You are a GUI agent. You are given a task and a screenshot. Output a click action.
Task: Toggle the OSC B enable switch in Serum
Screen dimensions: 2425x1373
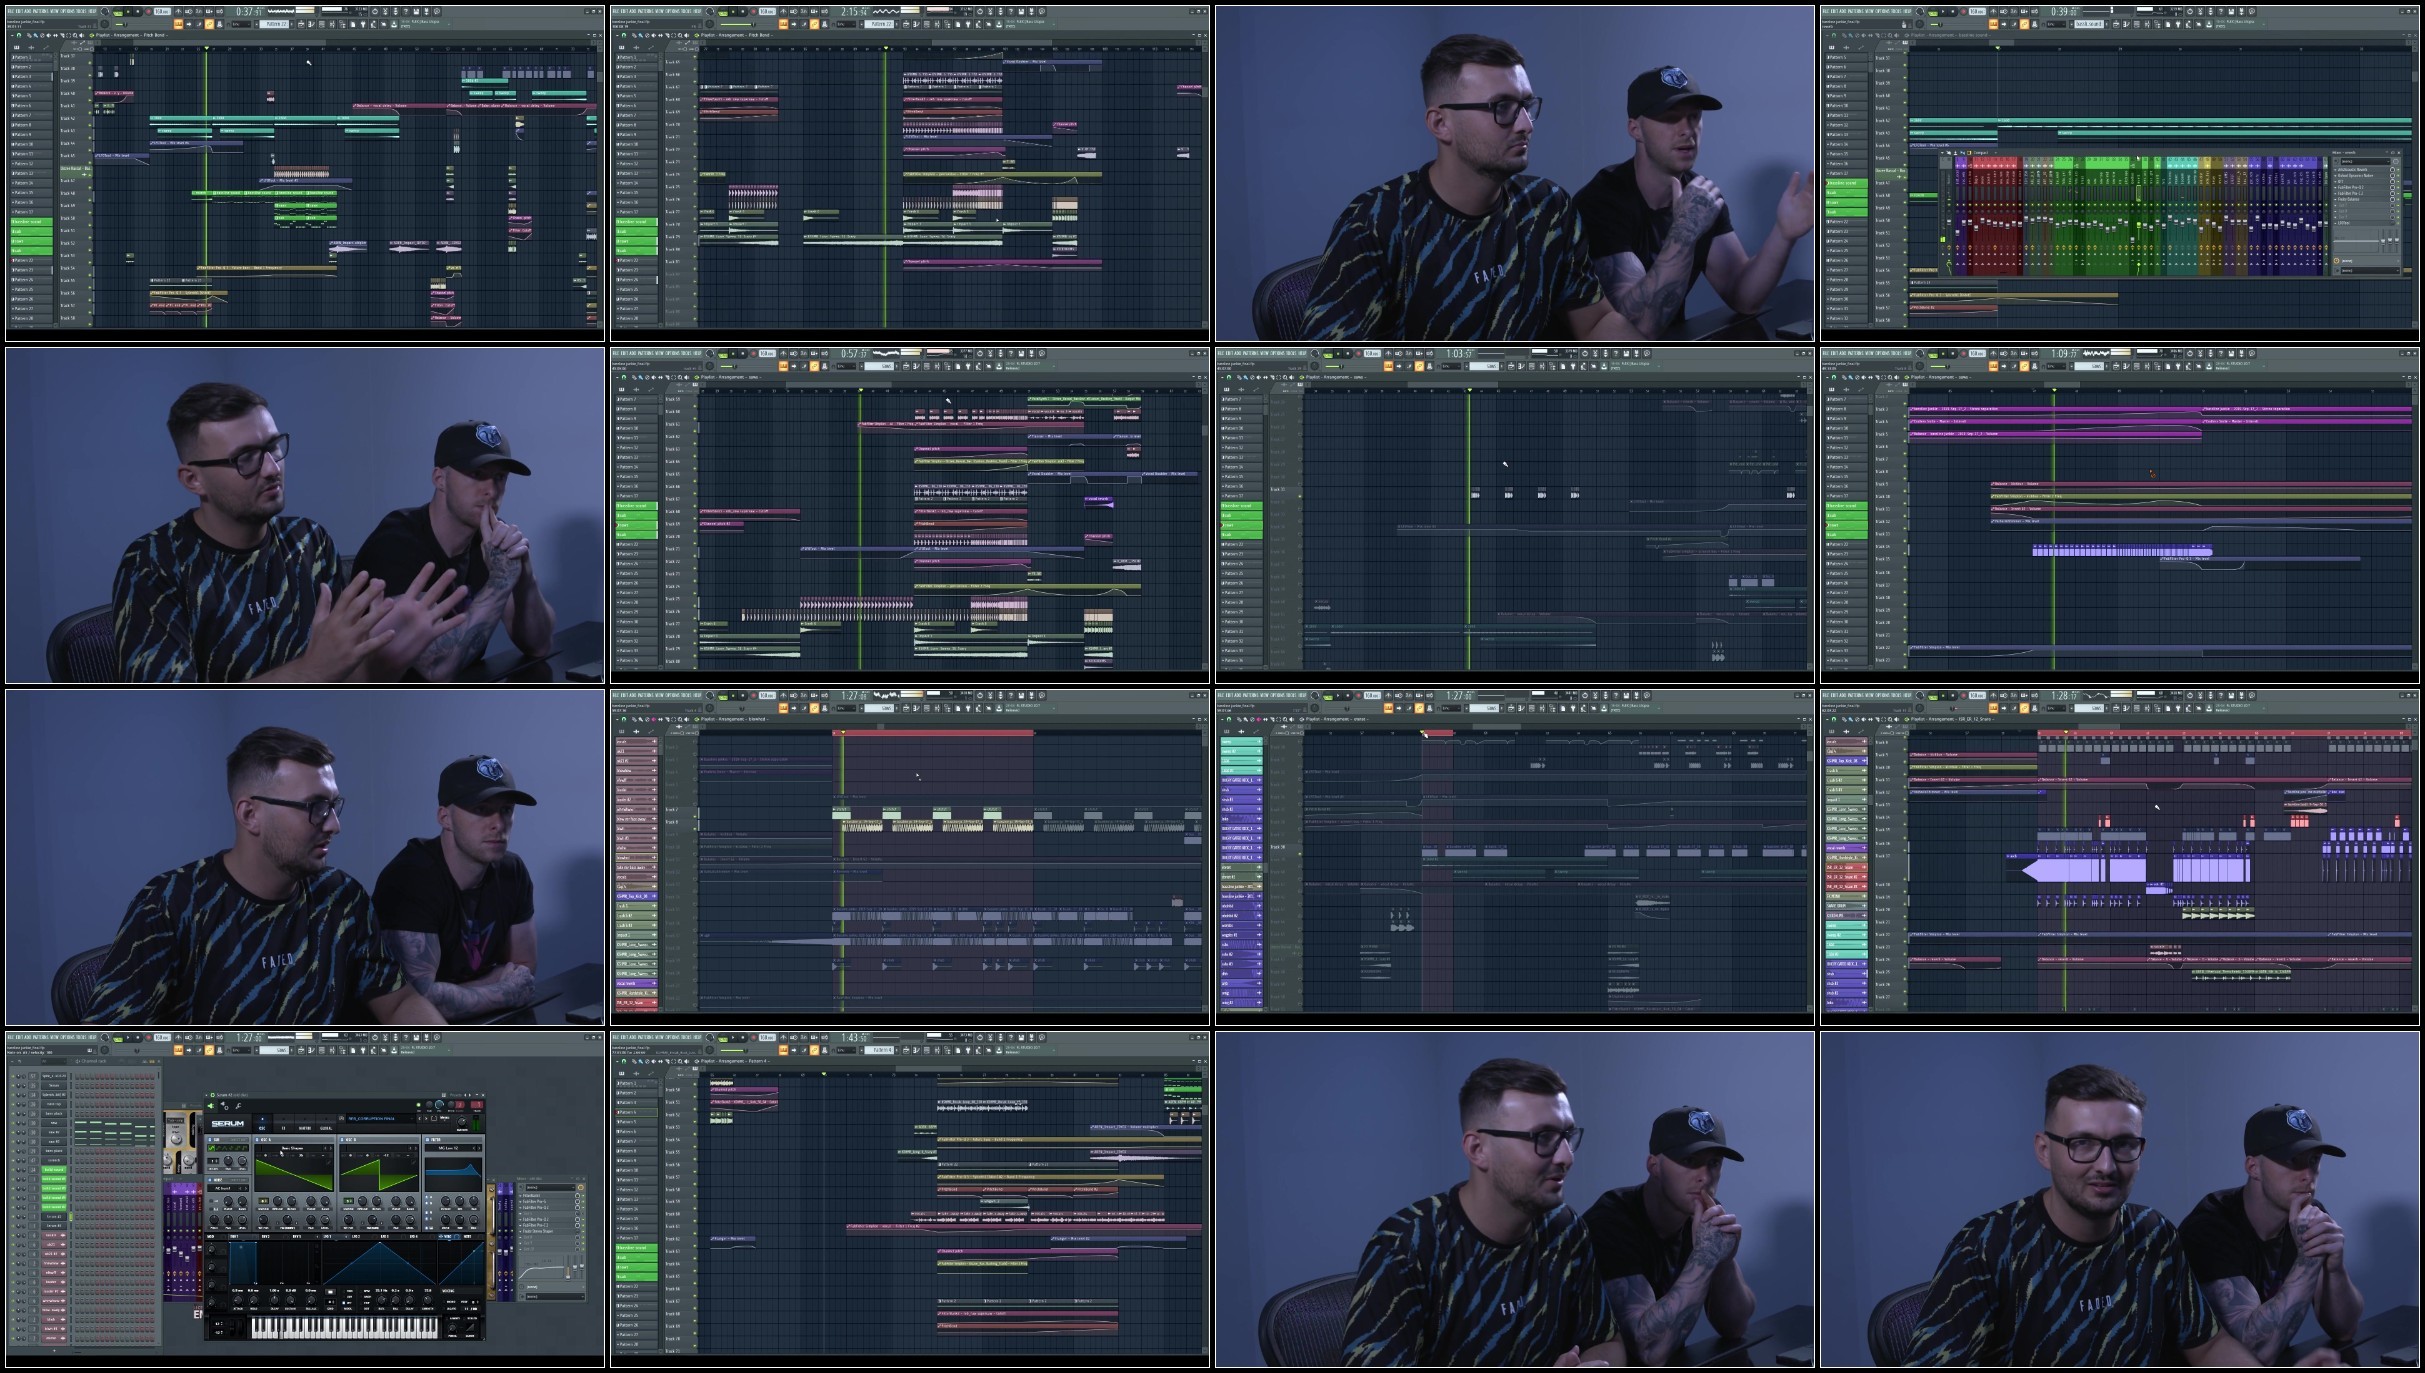pyautogui.click(x=342, y=1139)
